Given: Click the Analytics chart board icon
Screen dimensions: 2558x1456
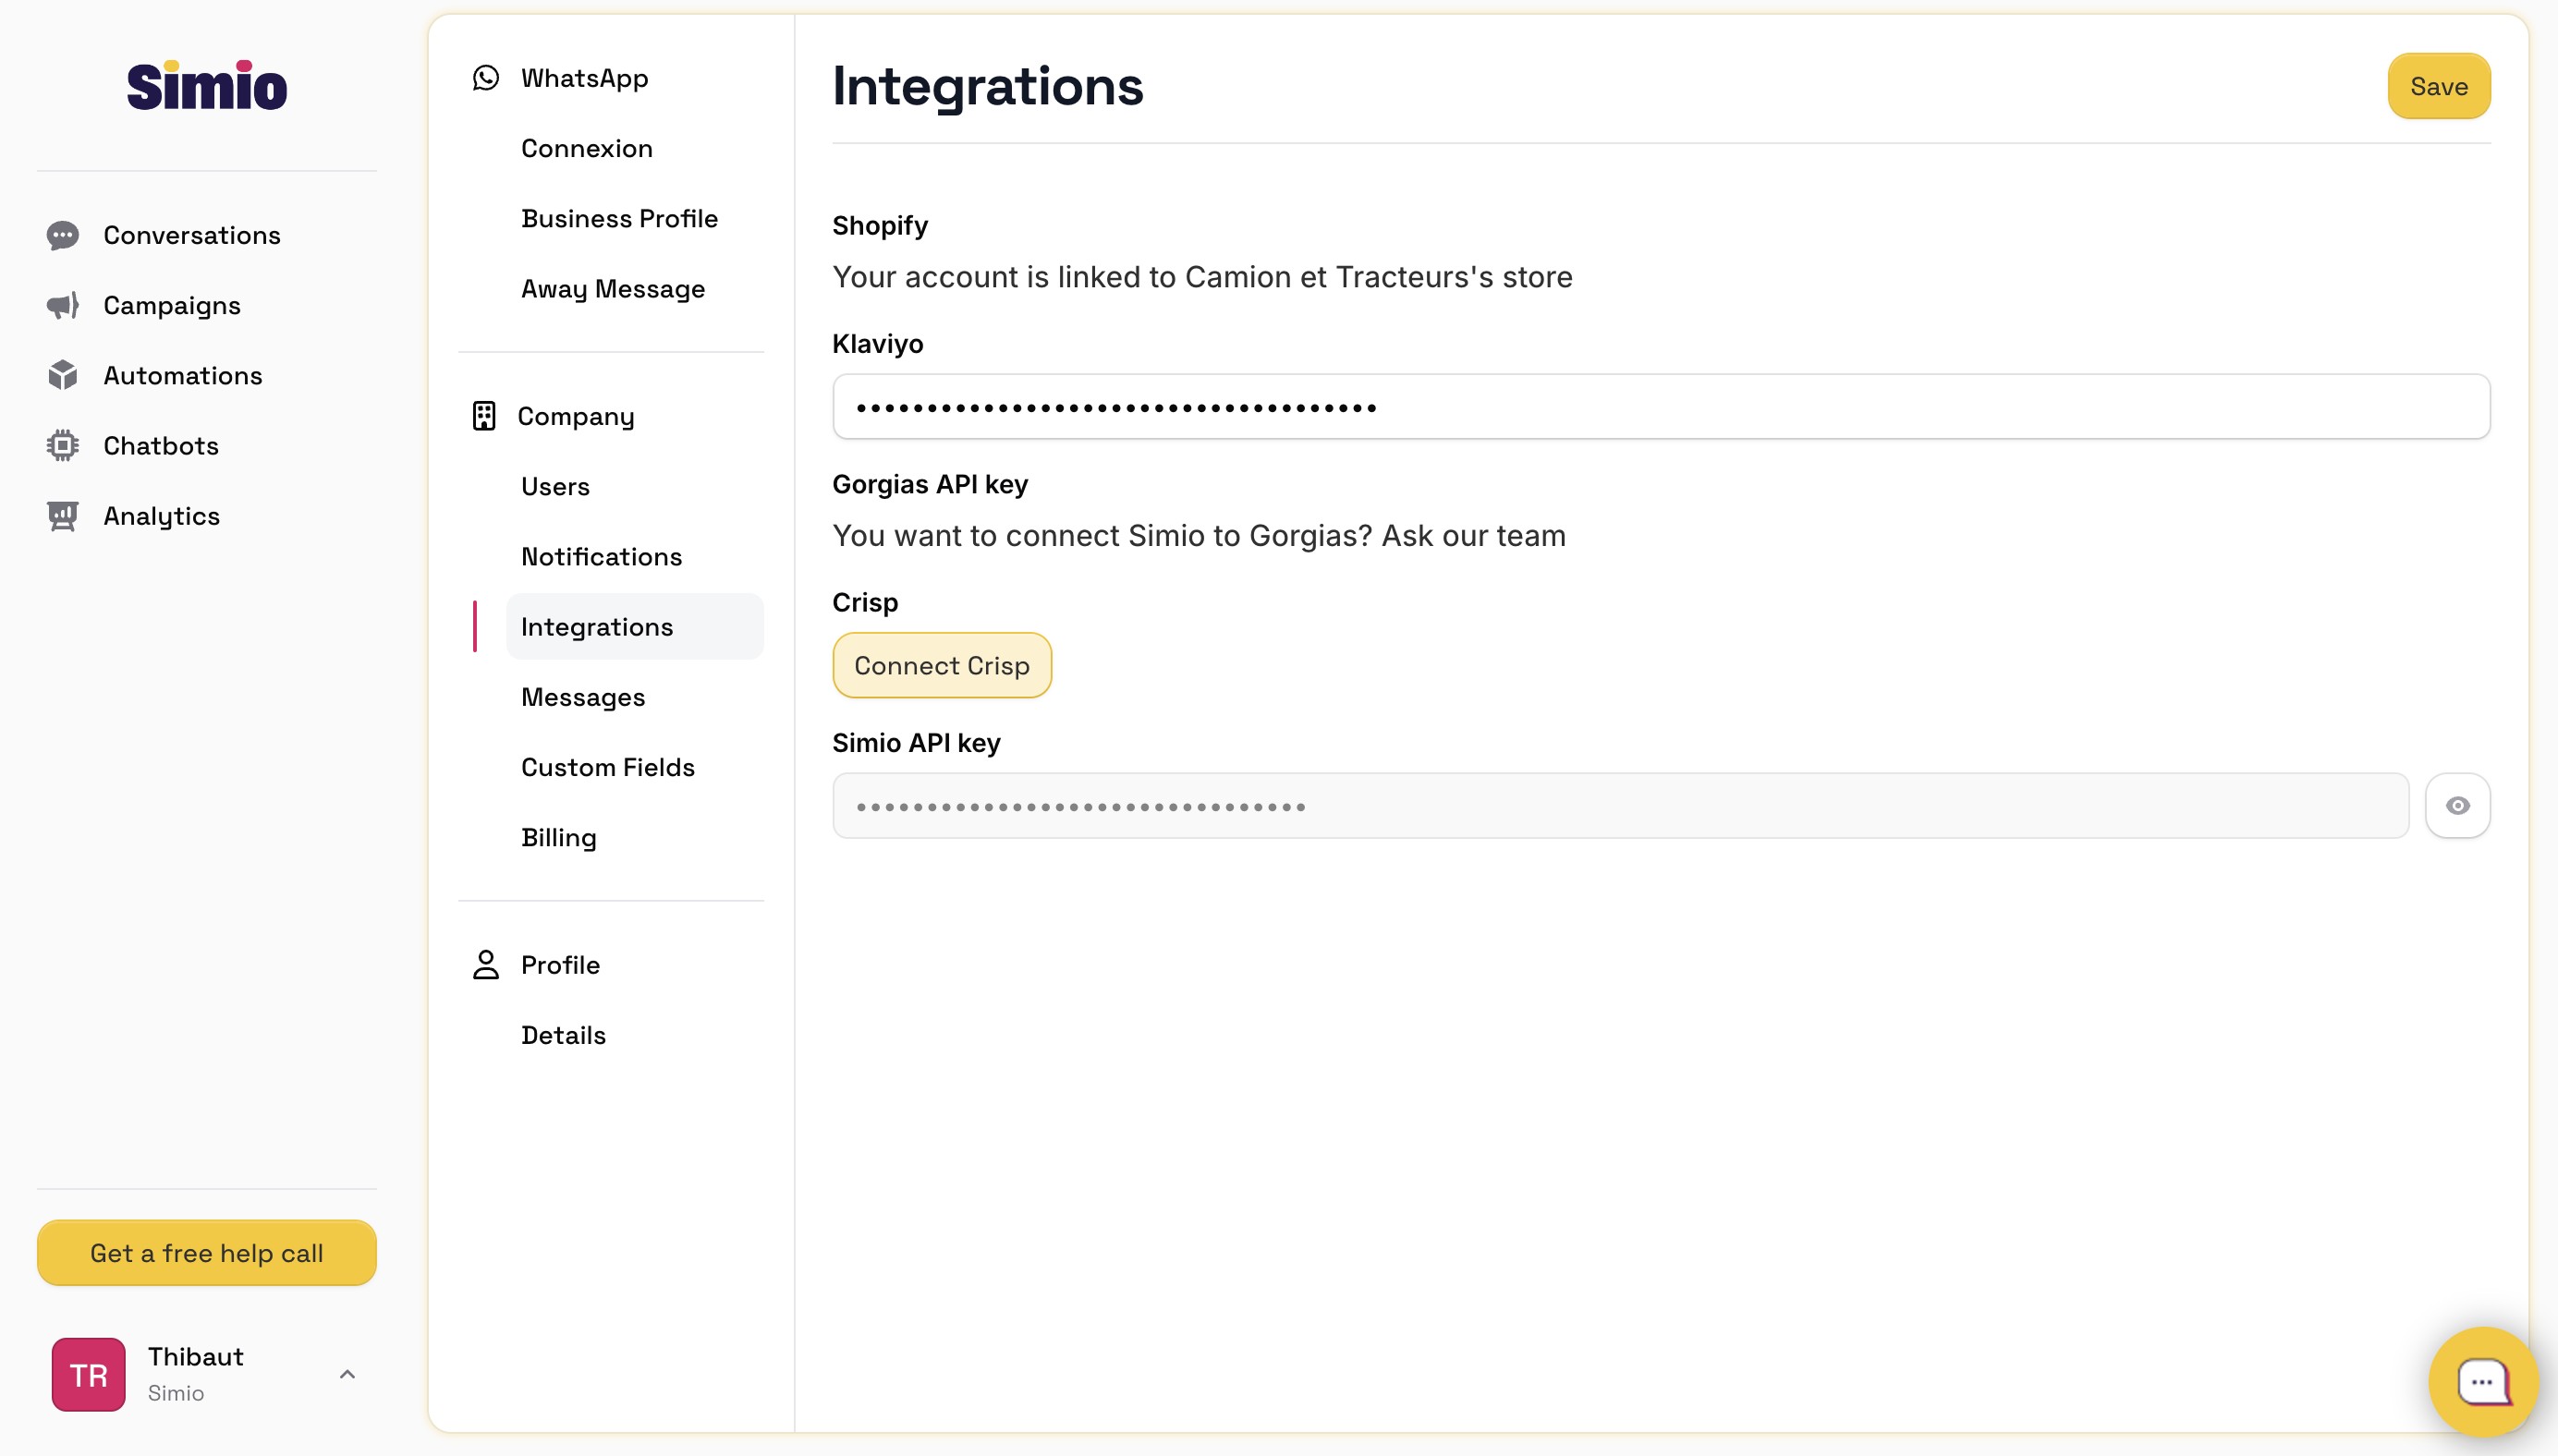Looking at the screenshot, I should pyautogui.click(x=63, y=516).
